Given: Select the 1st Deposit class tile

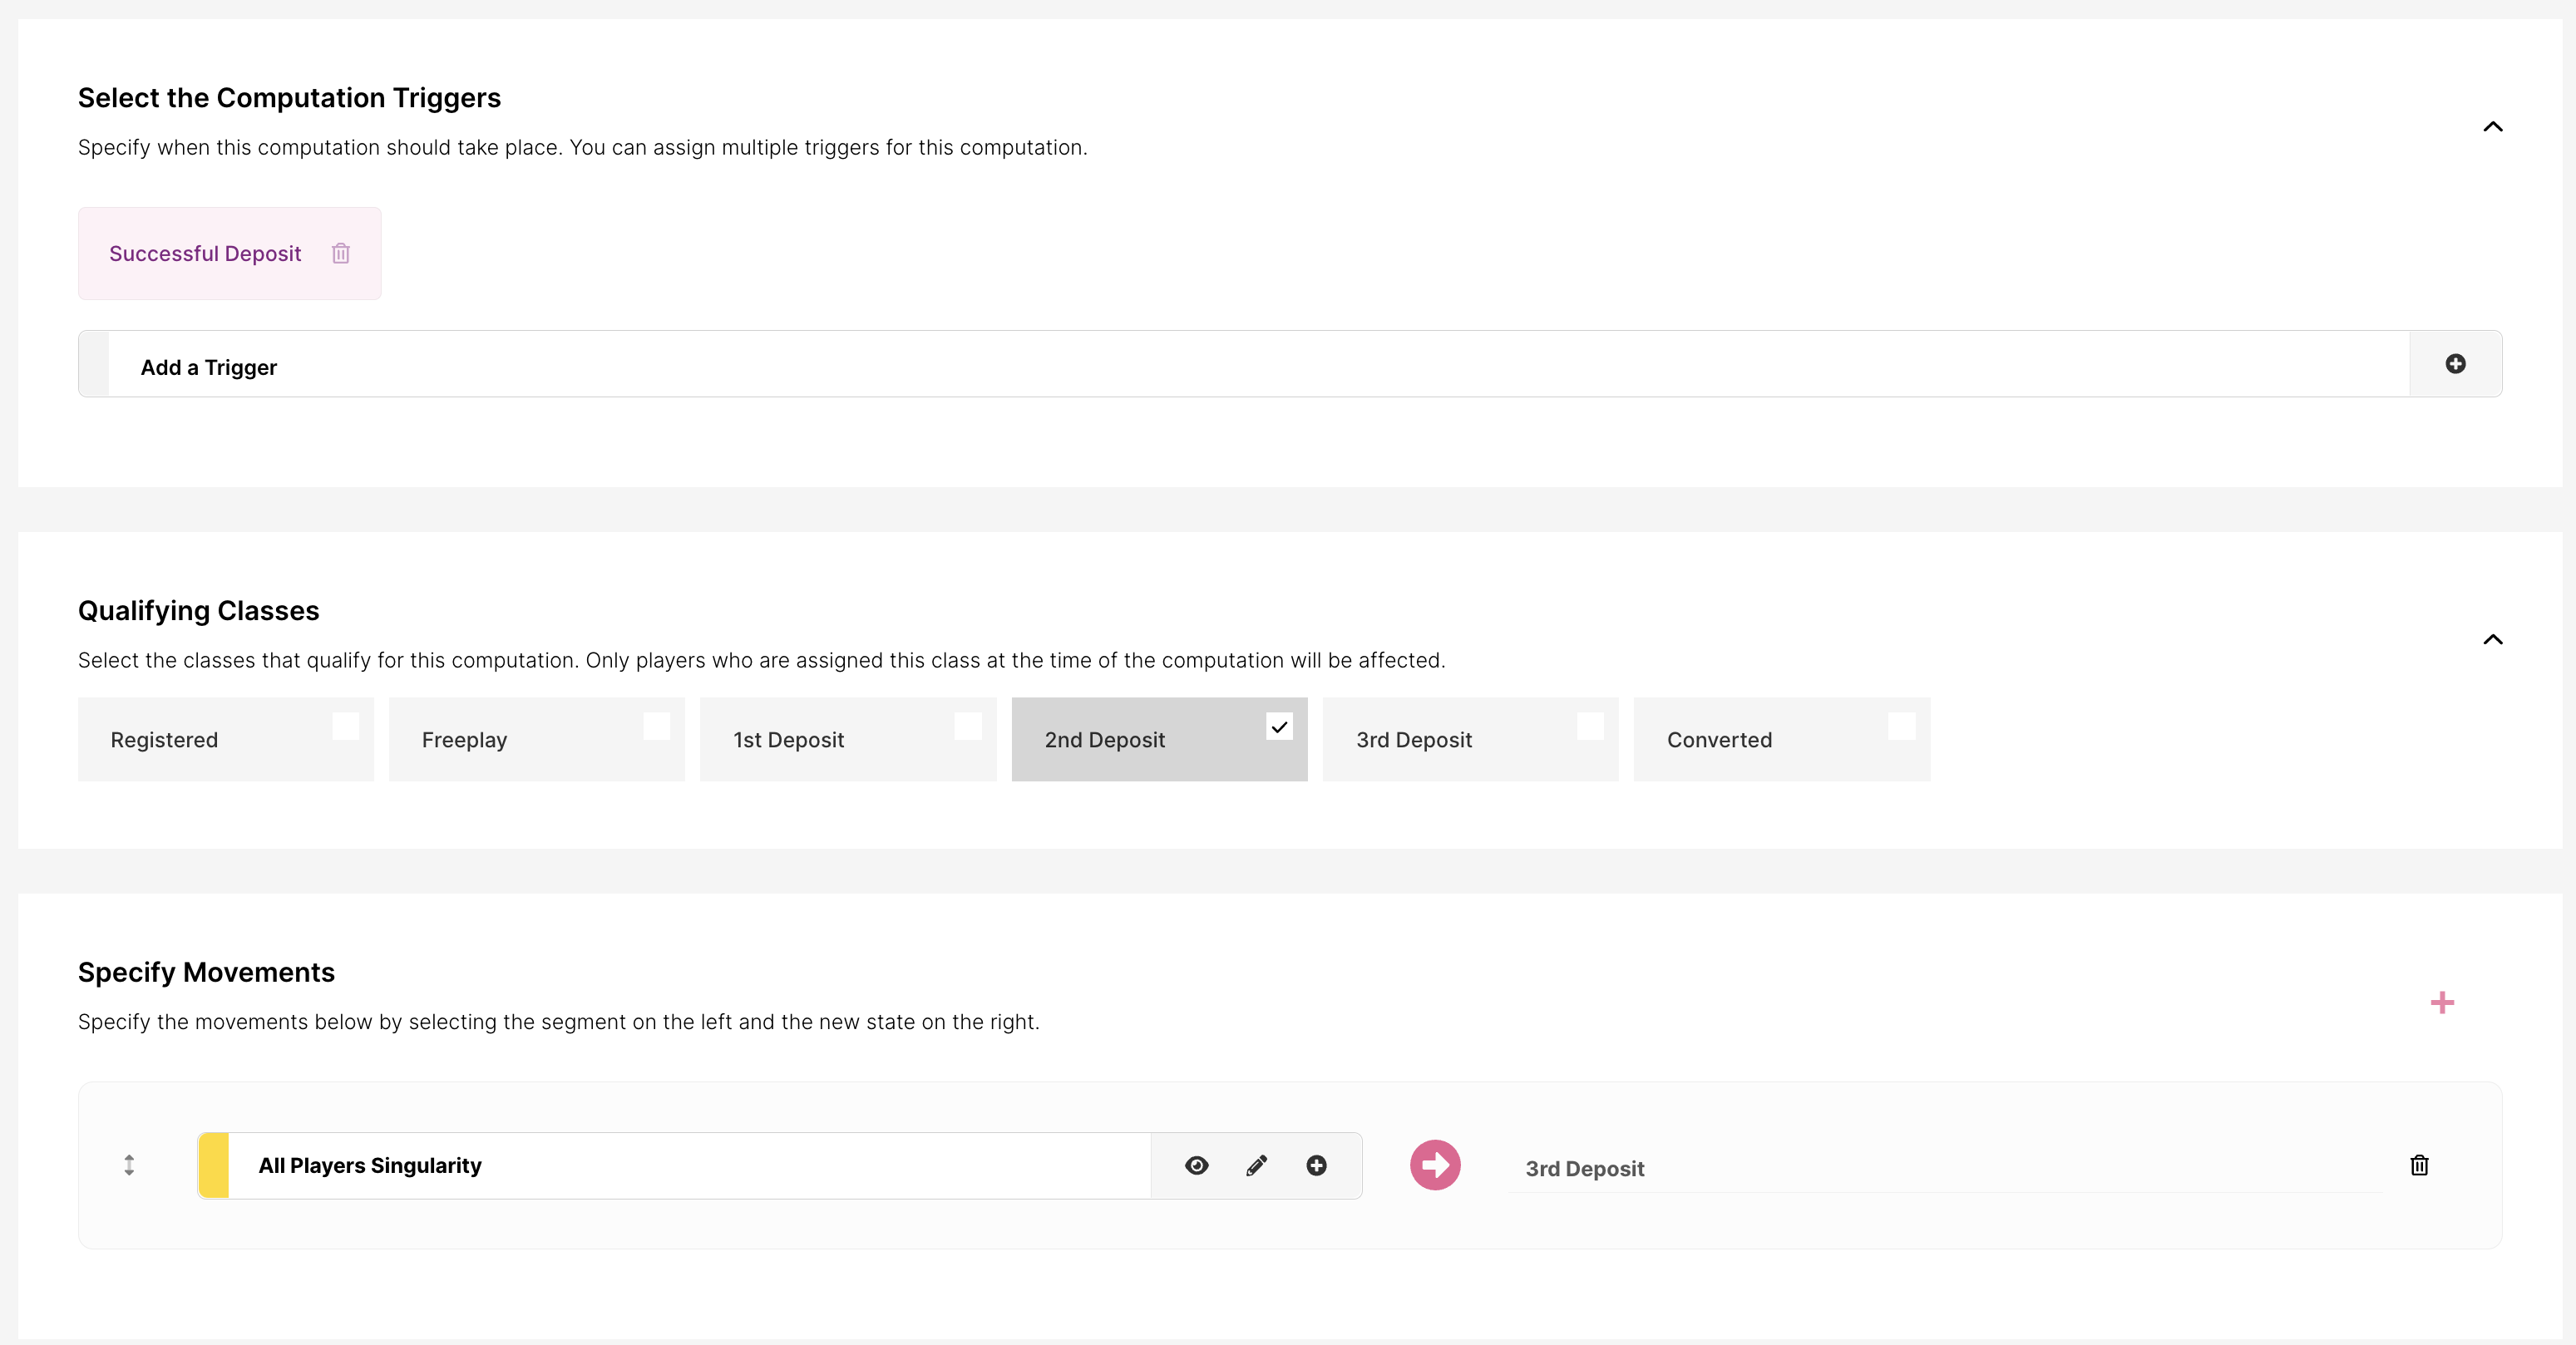Looking at the screenshot, I should (x=847, y=740).
